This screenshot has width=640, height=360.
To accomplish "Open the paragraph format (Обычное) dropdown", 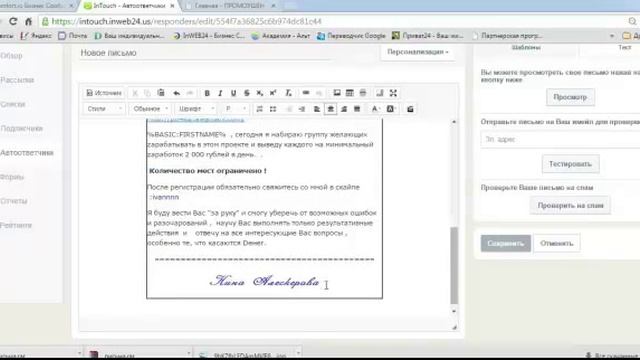I will 150,109.
